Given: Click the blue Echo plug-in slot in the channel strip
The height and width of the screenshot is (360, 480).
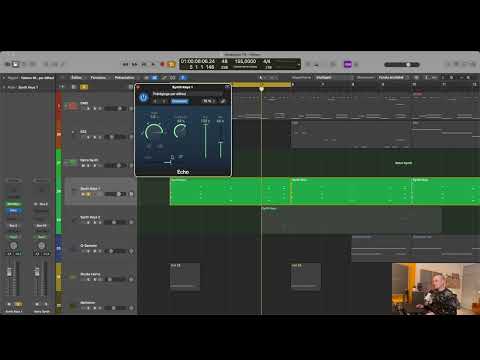Looking at the screenshot, I should click(x=13, y=211).
